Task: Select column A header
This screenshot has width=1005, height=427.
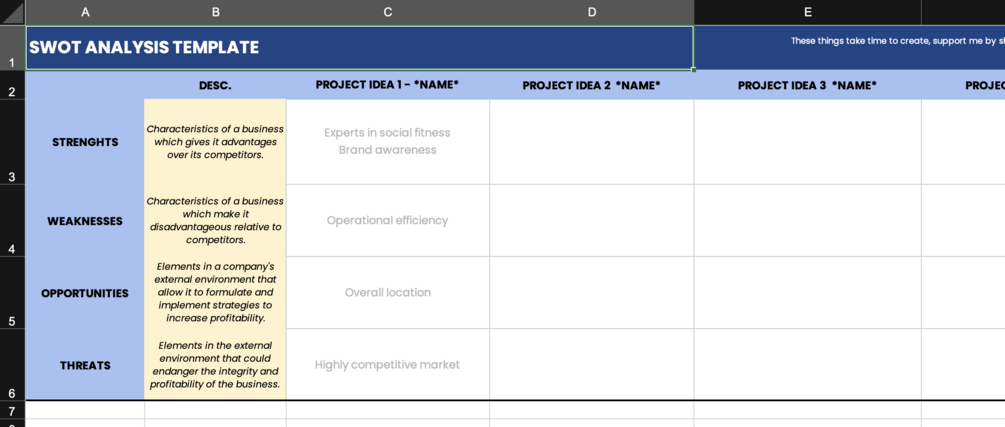Action: [85, 12]
